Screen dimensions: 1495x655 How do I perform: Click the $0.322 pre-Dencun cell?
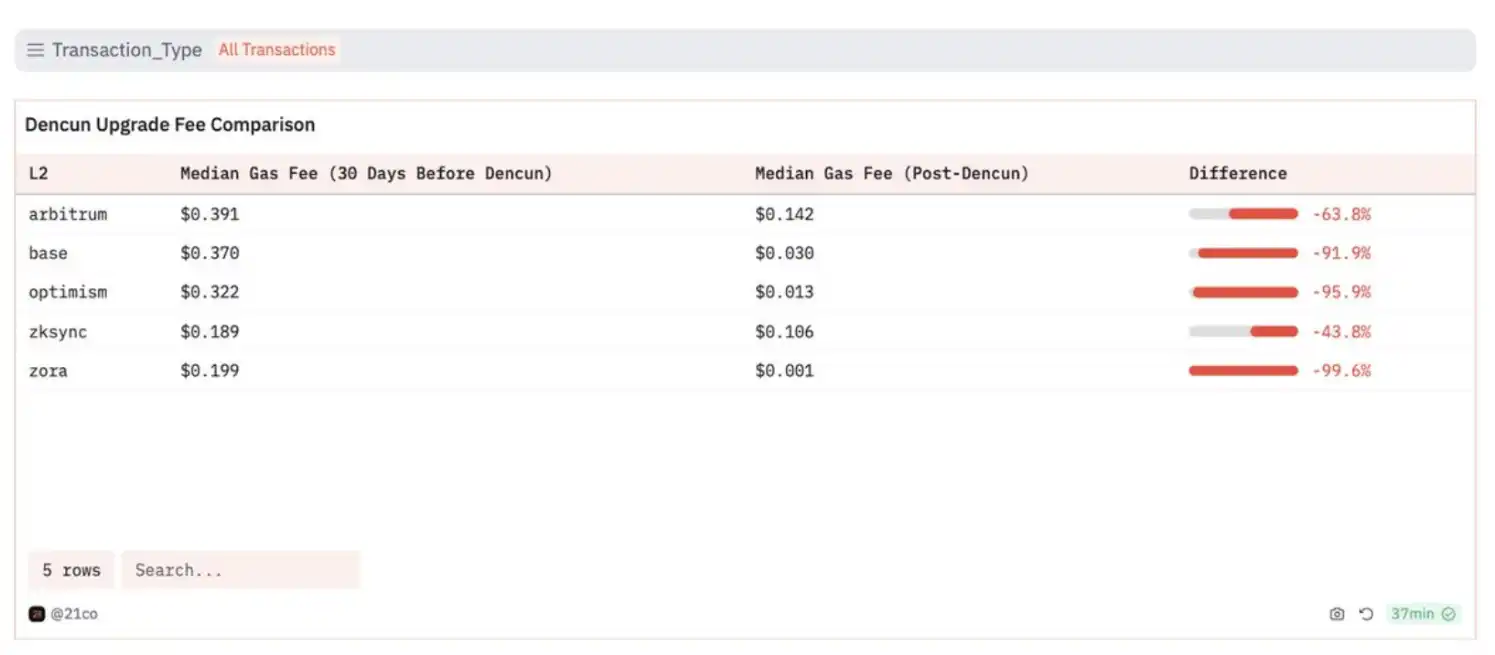coord(210,292)
